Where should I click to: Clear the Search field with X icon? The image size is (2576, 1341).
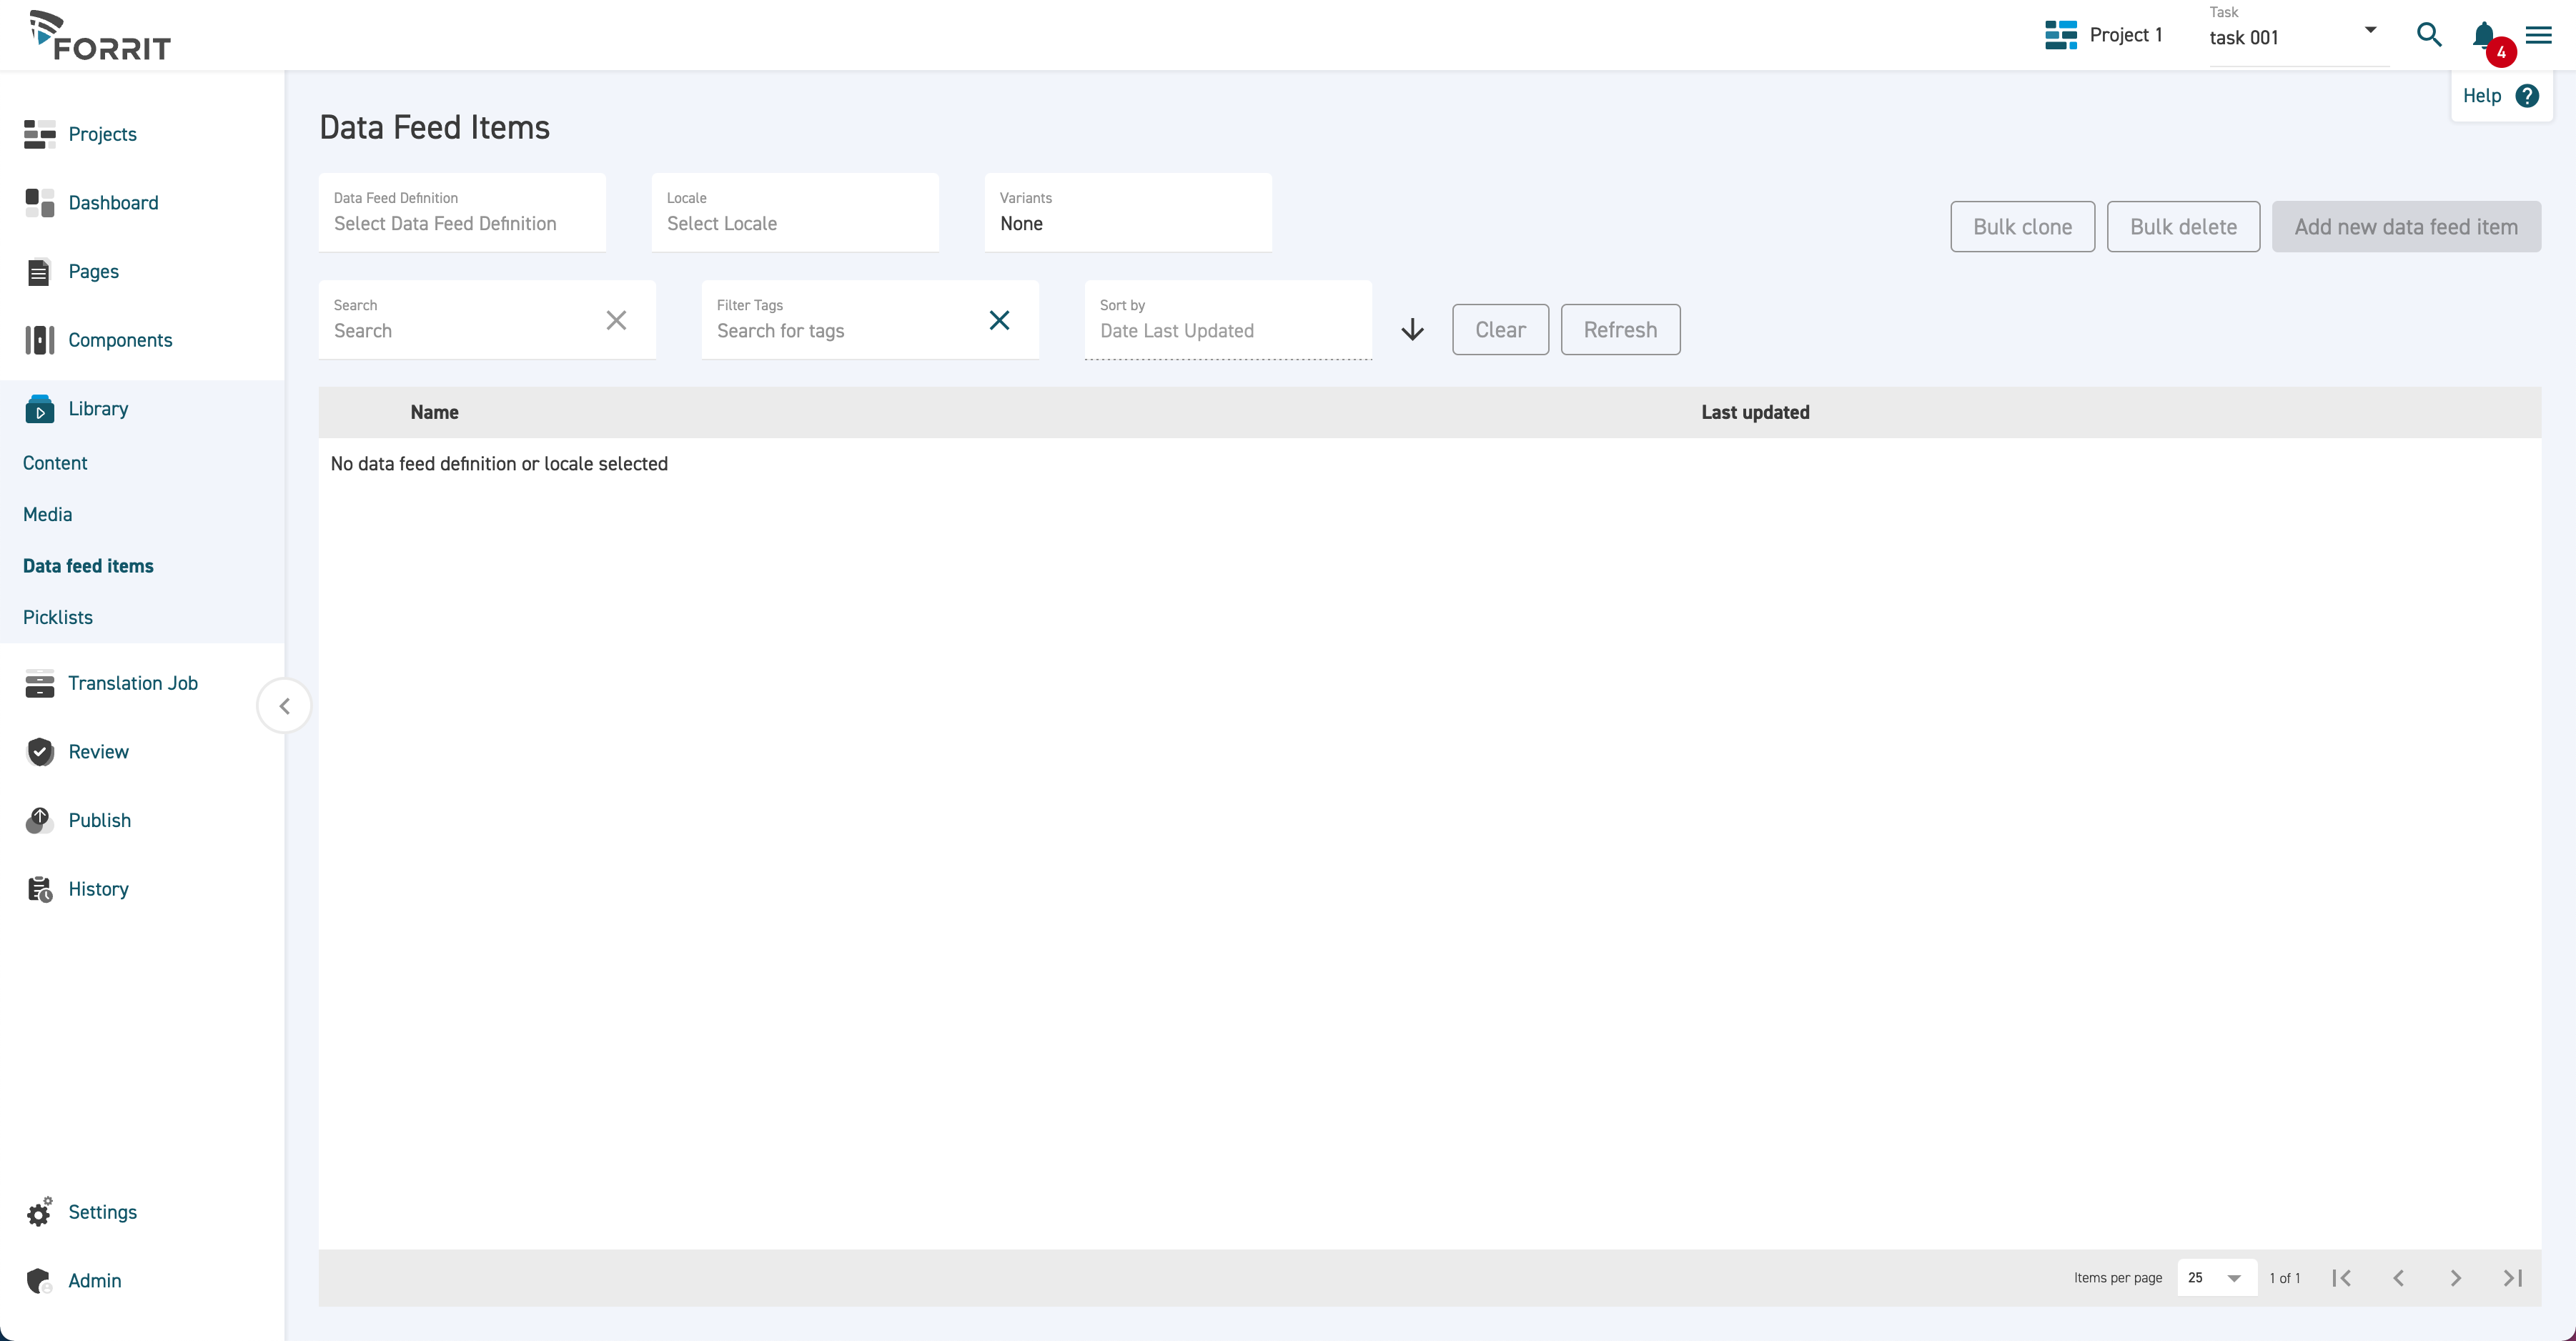[616, 320]
